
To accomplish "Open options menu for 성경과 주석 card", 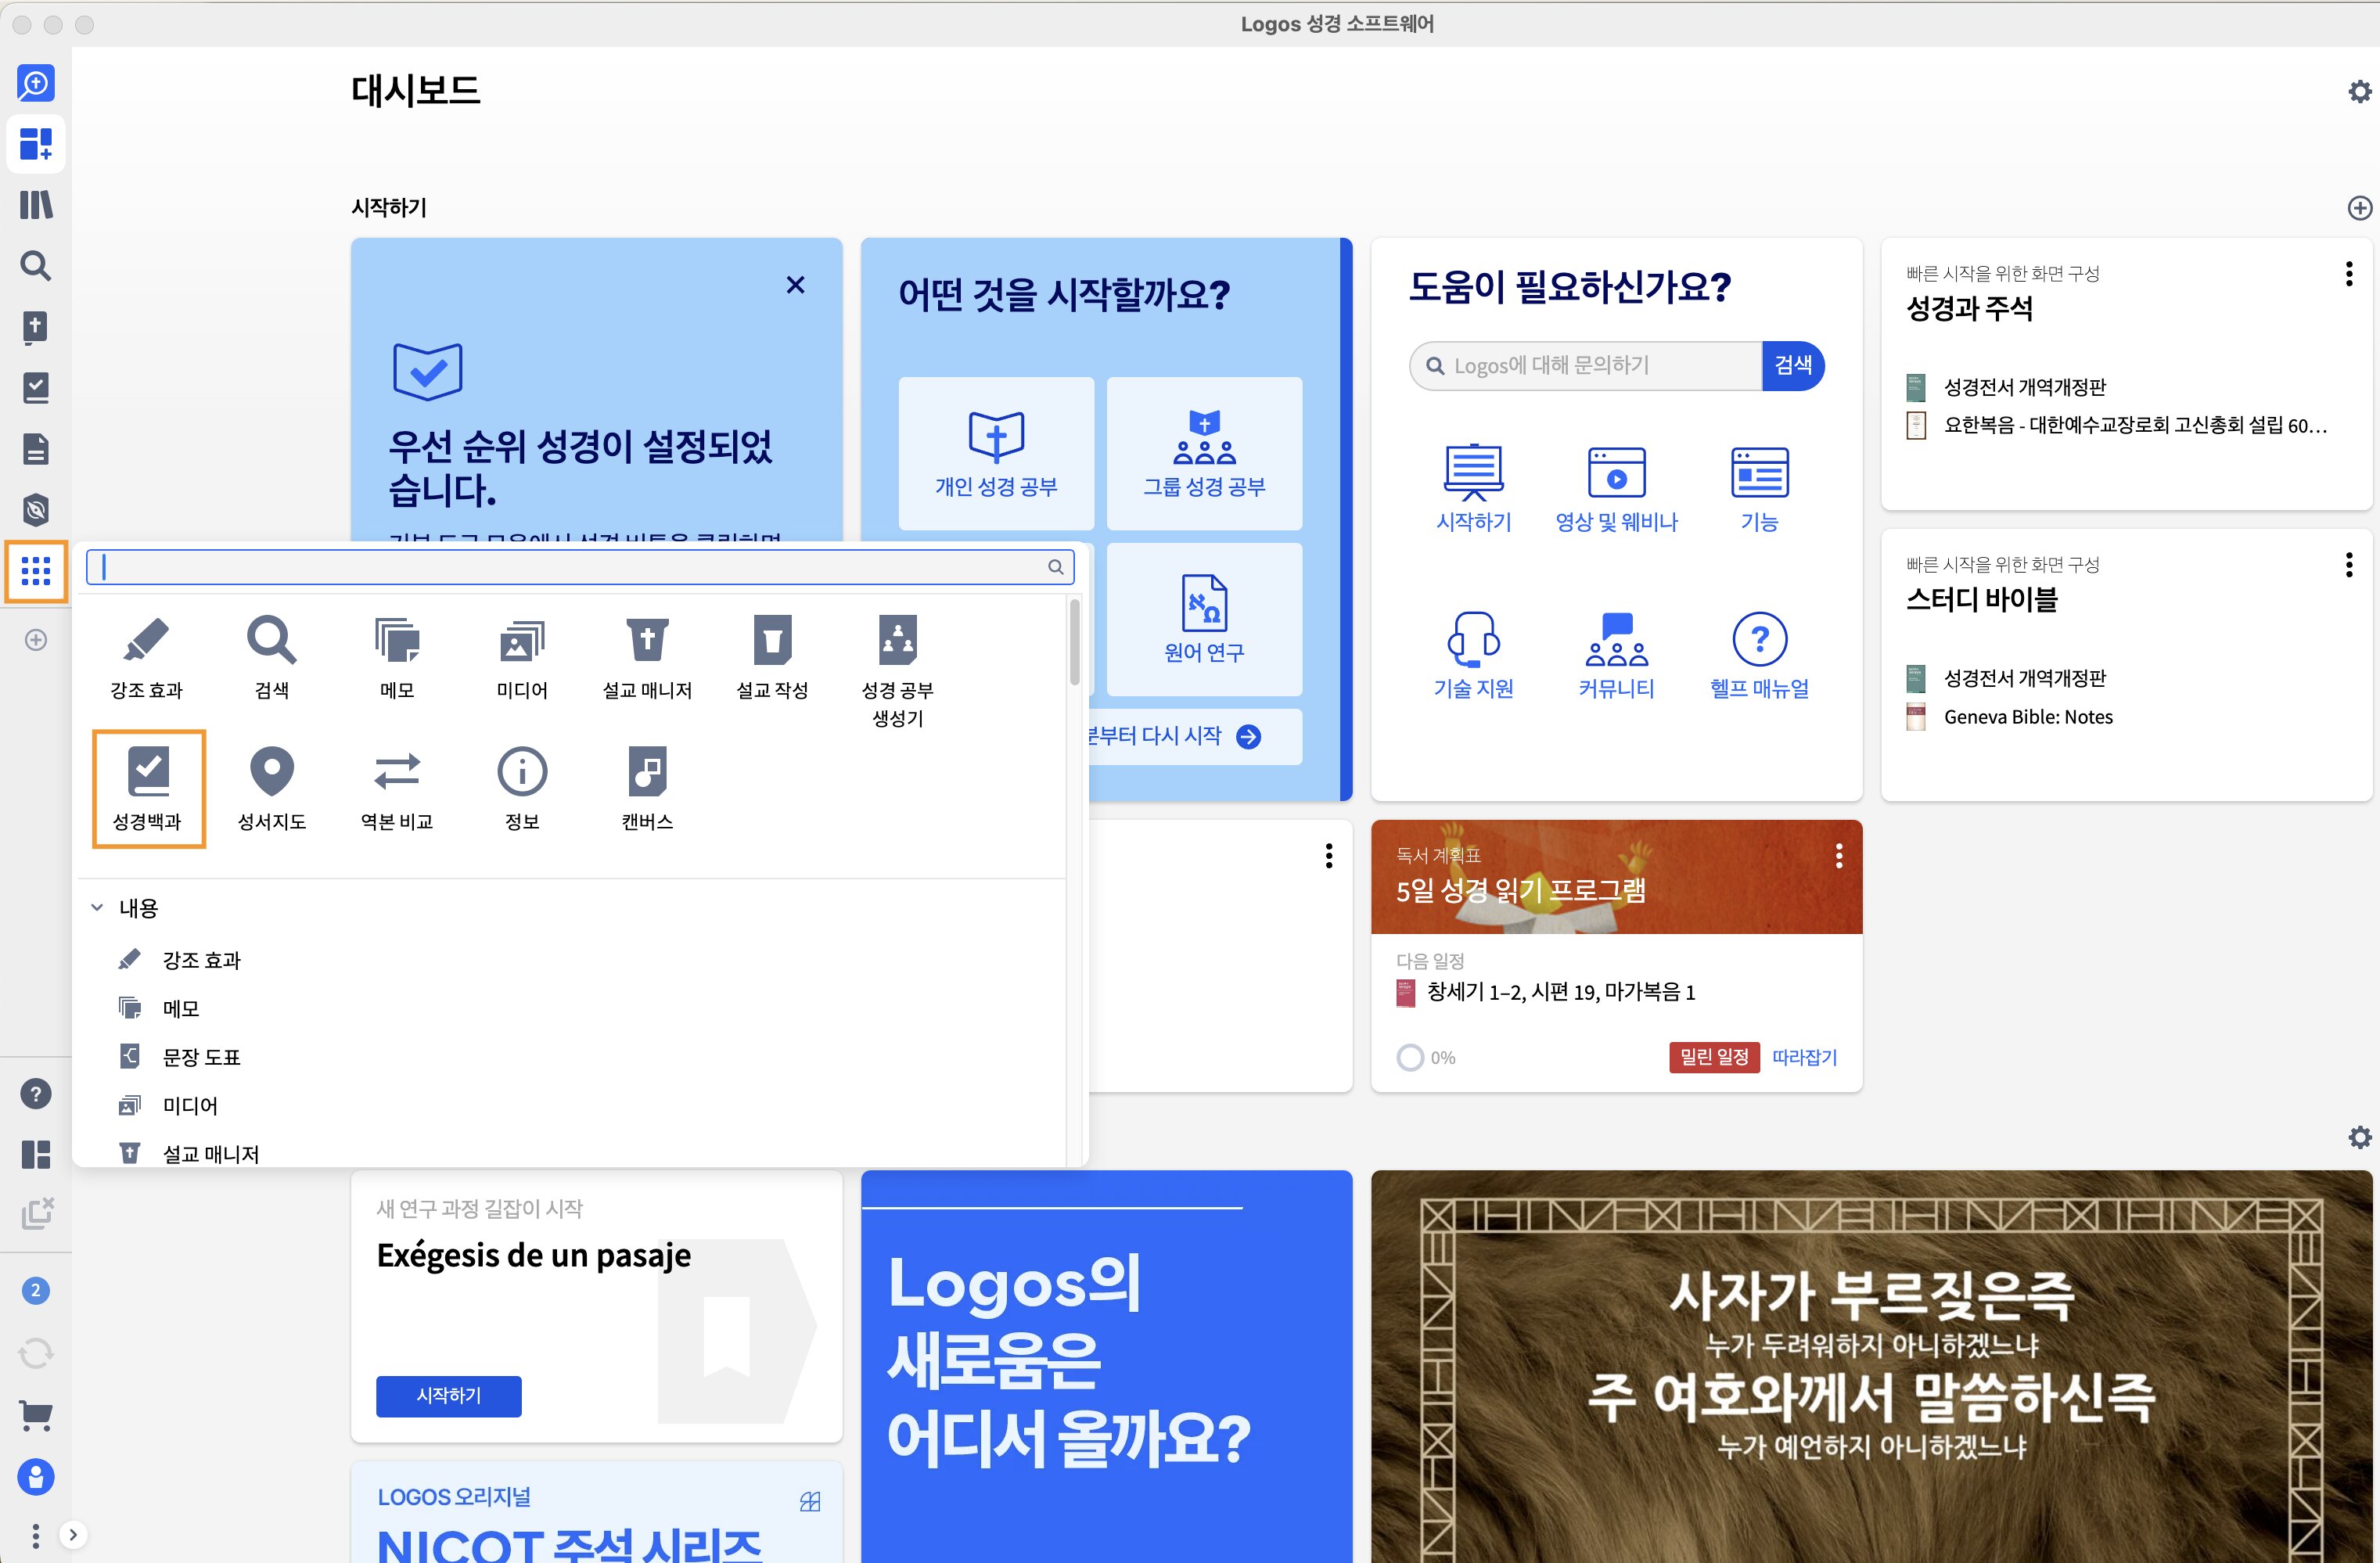I will (2348, 274).
